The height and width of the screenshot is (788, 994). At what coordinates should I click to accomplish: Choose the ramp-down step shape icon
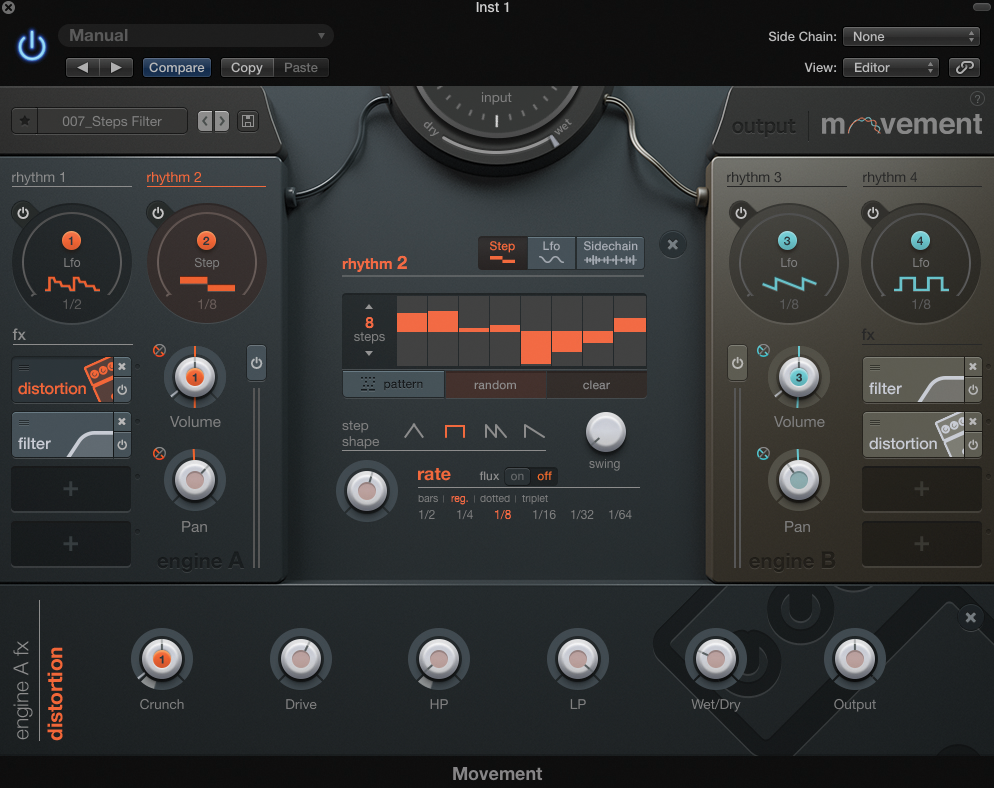[535, 432]
